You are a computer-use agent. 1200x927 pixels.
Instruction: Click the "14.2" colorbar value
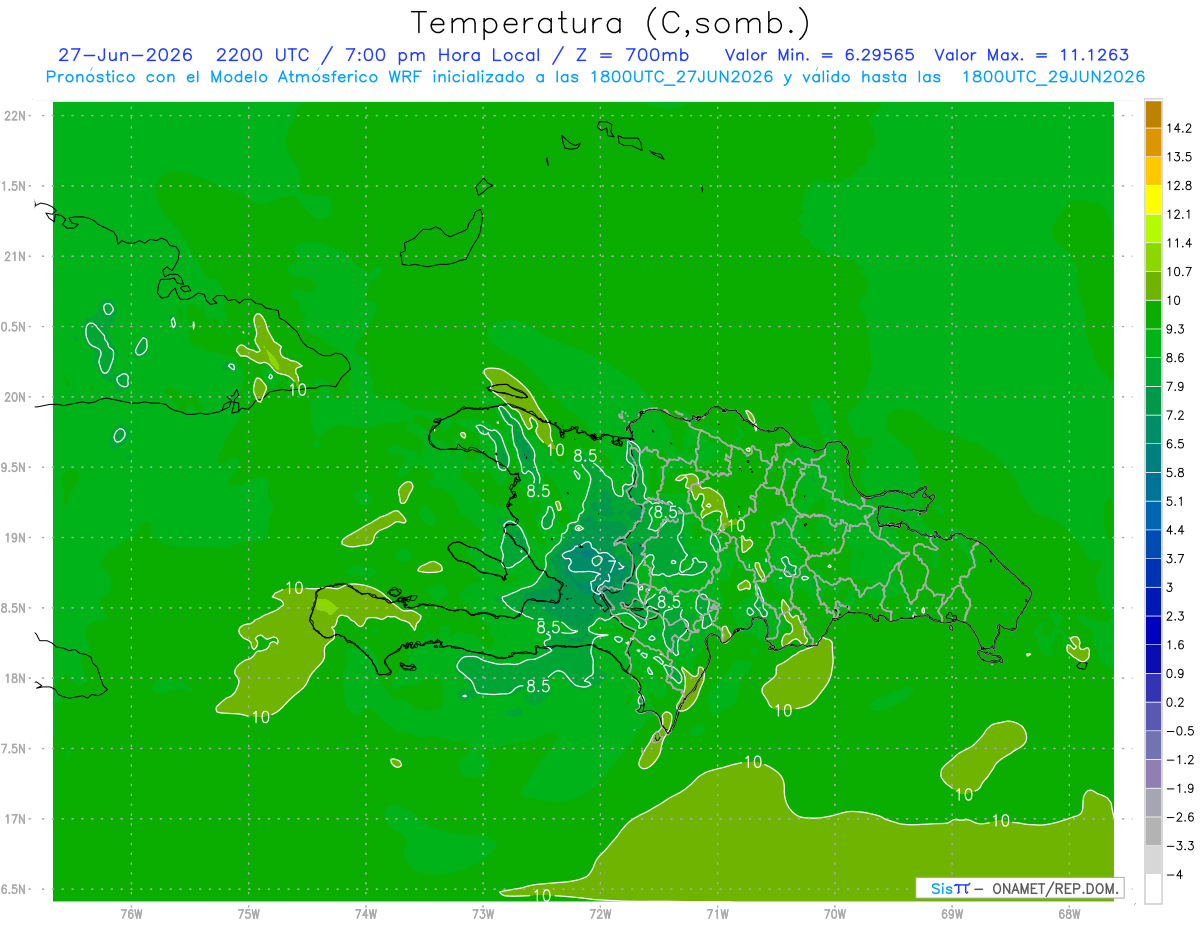(x=1179, y=128)
